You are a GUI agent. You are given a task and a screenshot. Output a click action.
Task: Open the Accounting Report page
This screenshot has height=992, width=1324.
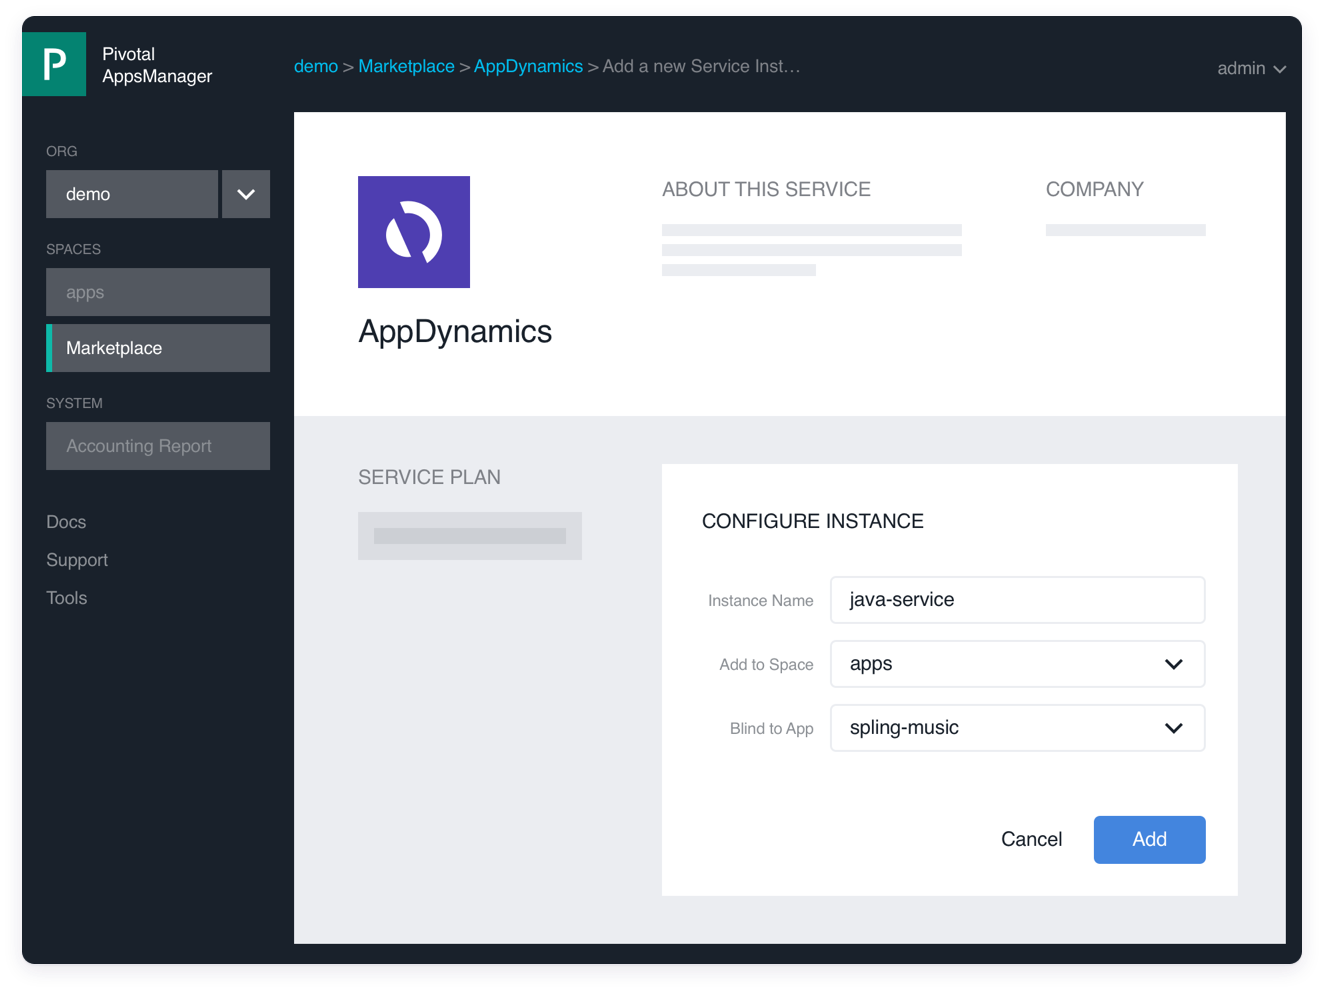coord(158,446)
